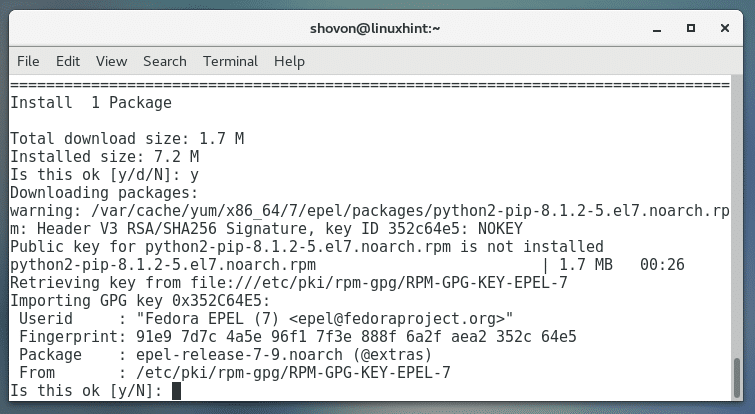Open the View menu

[x=111, y=61]
